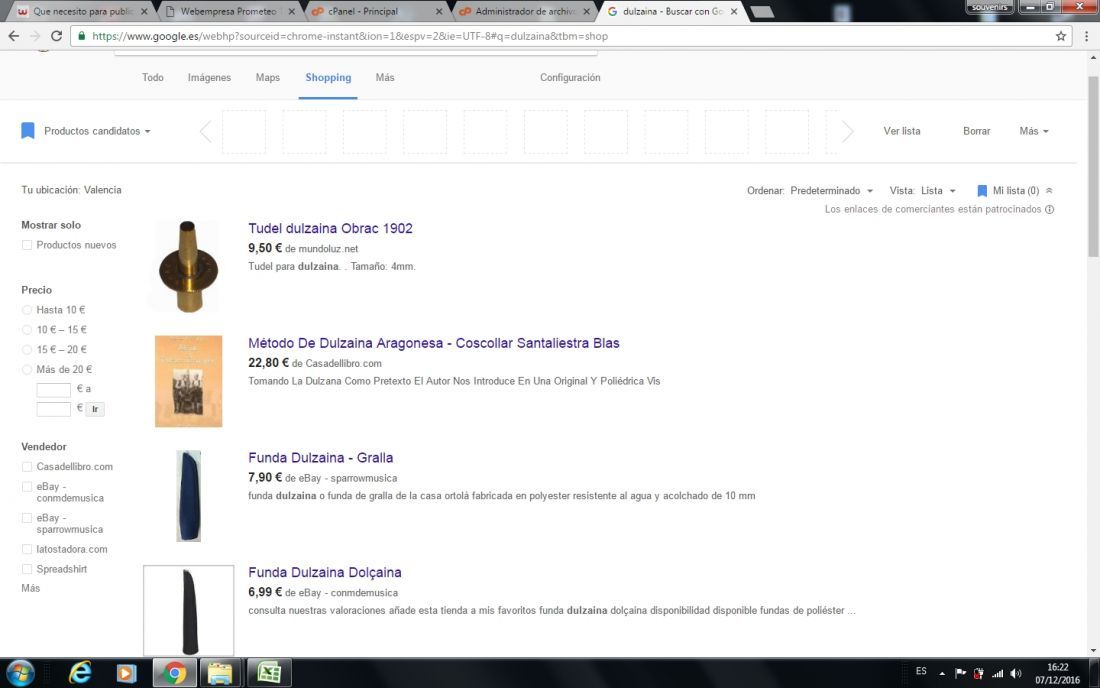This screenshot has height=688, width=1100.
Task: Expand the Productos candidatos dropdown
Action: pos(97,131)
